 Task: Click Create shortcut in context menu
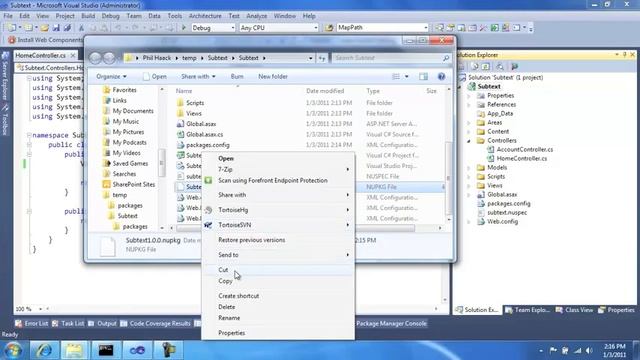pyautogui.click(x=278, y=296)
